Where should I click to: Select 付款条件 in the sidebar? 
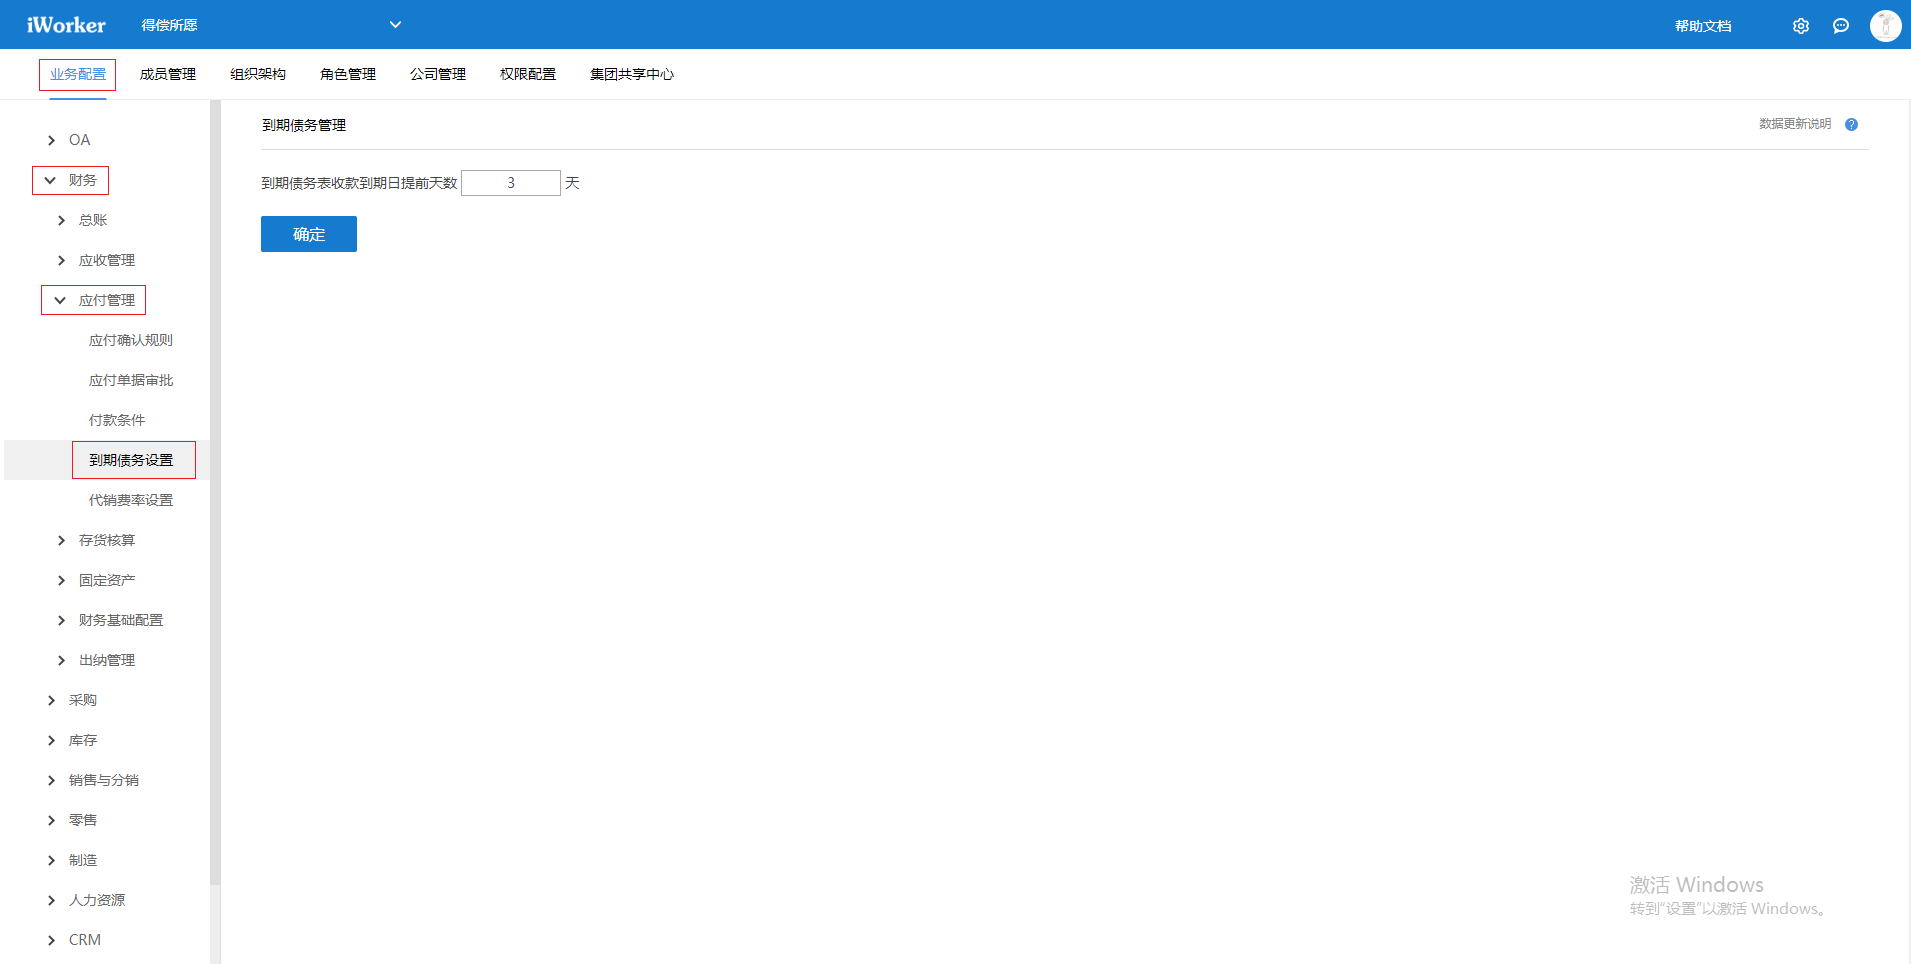click(x=117, y=420)
